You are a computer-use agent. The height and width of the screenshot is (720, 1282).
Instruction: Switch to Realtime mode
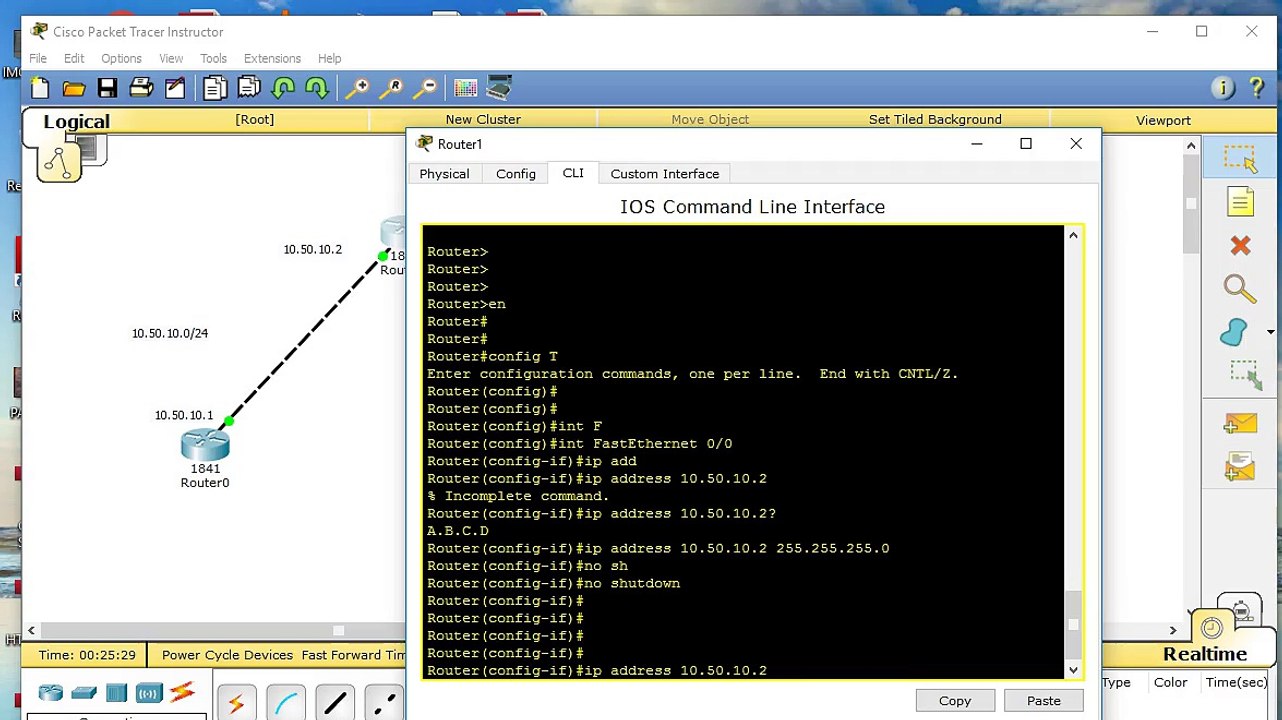click(x=1205, y=653)
